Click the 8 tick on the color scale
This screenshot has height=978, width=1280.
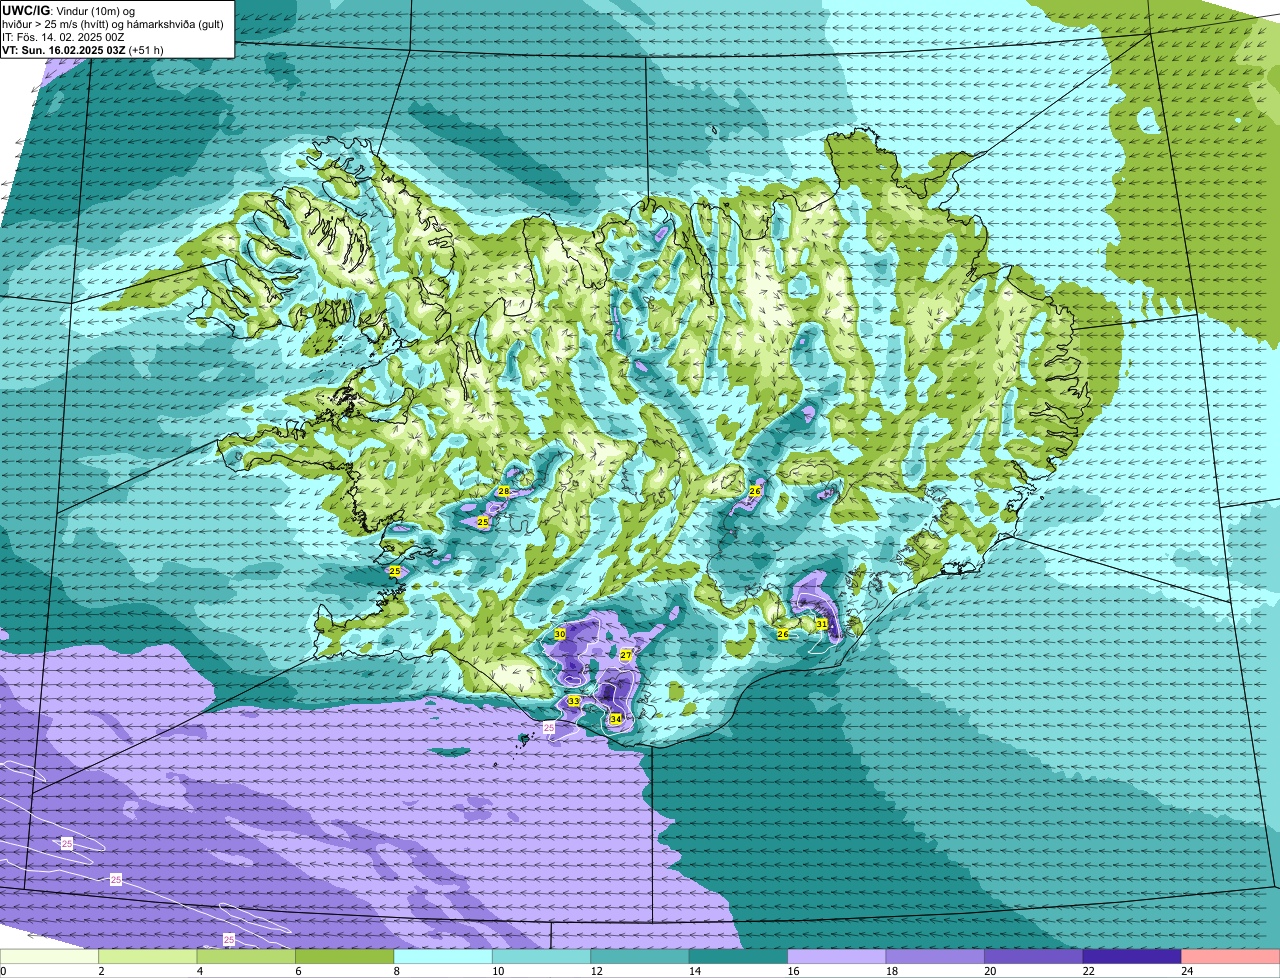(x=397, y=970)
